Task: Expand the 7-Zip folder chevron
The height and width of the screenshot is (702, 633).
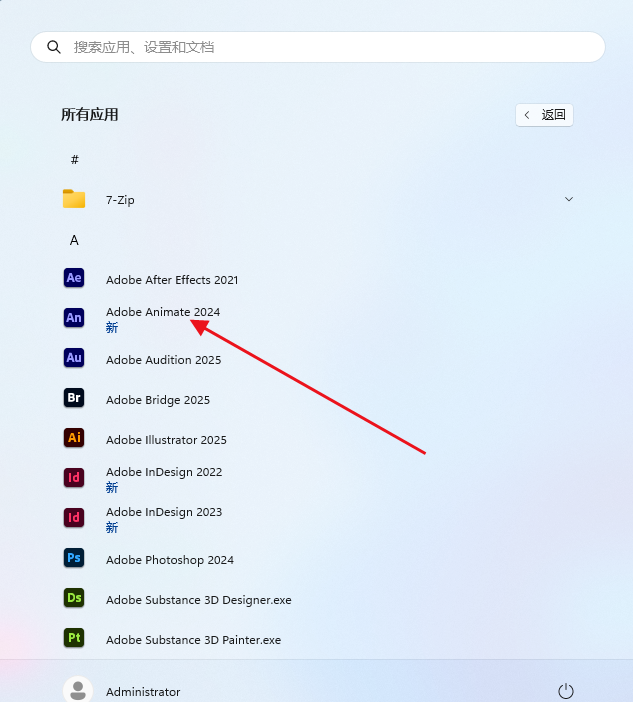Action: coord(569,199)
